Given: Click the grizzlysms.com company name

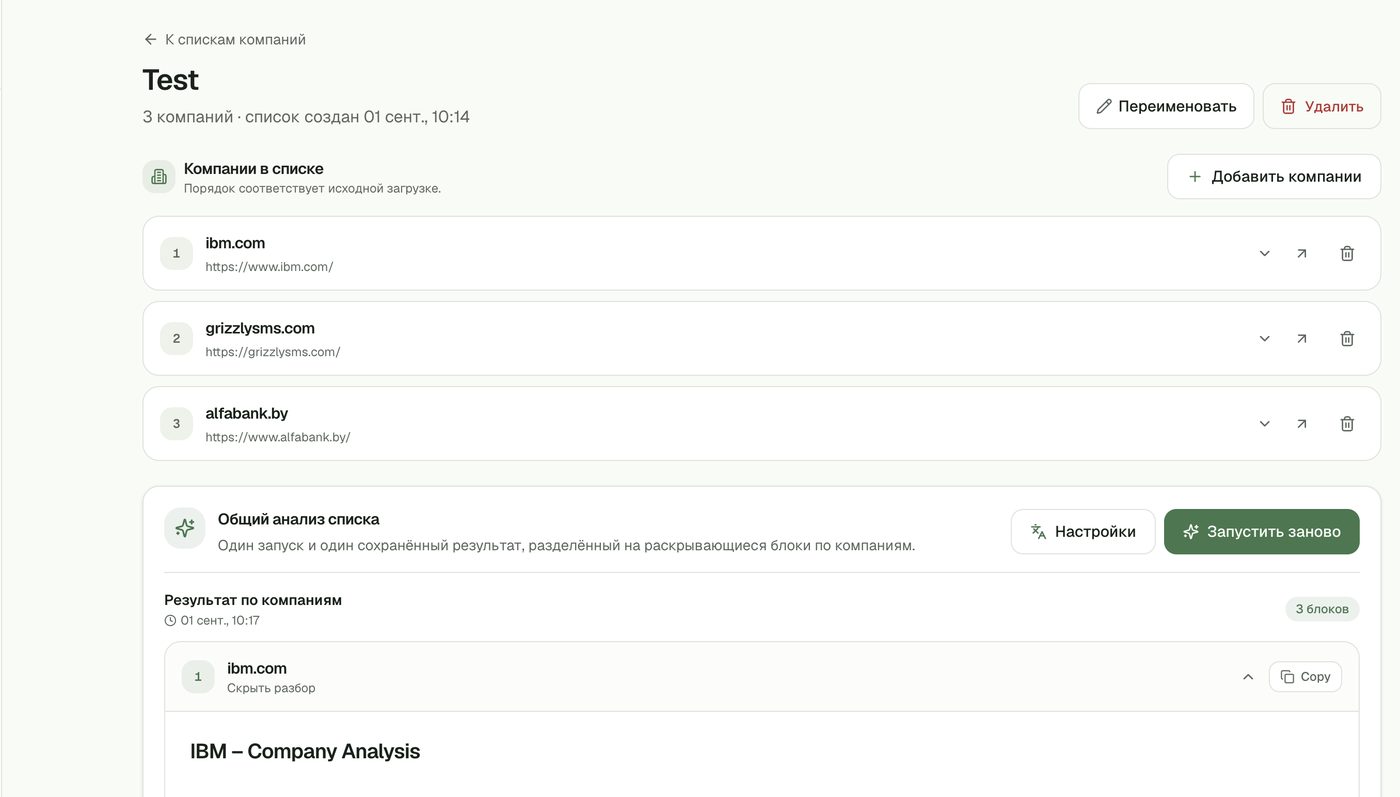Looking at the screenshot, I should (x=260, y=328).
